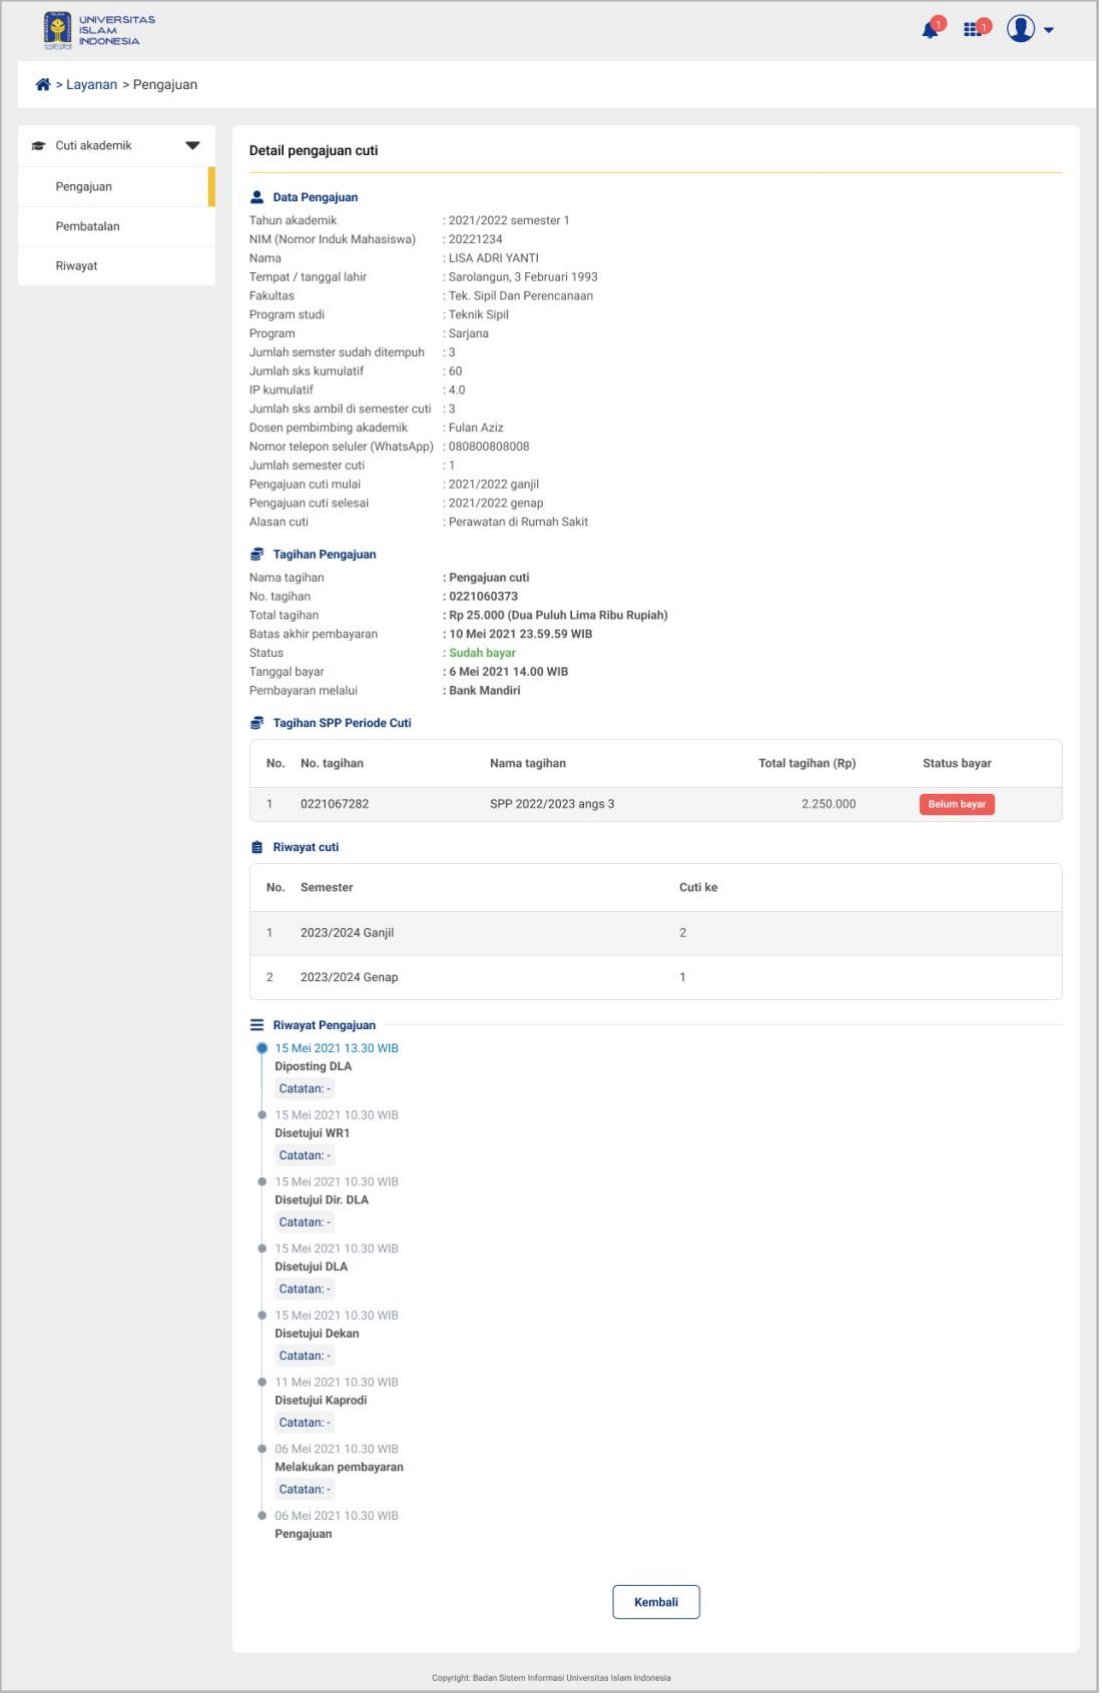The height and width of the screenshot is (1696, 1102).
Task: Click the notification bell icon
Action: (931, 30)
